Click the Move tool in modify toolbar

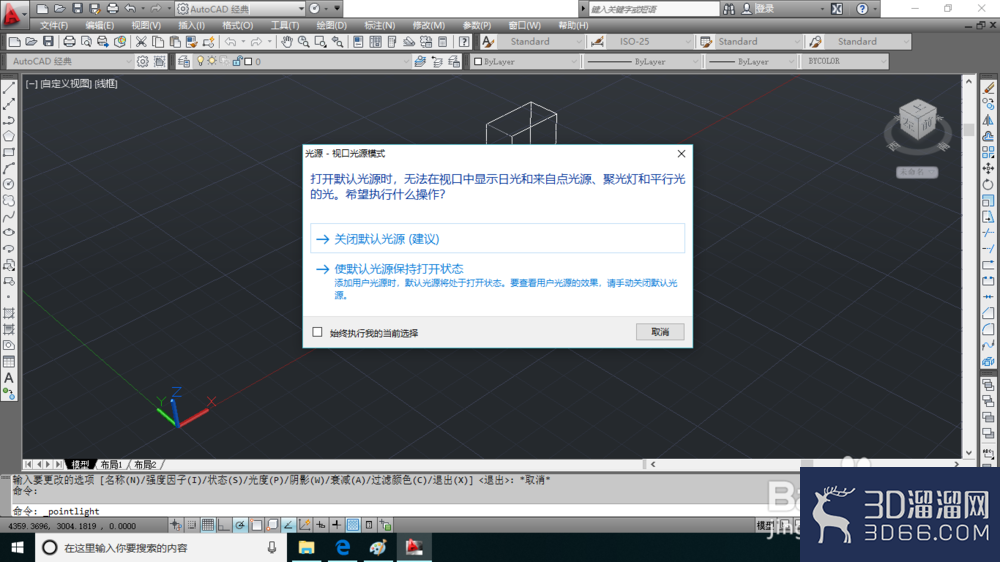tap(989, 168)
